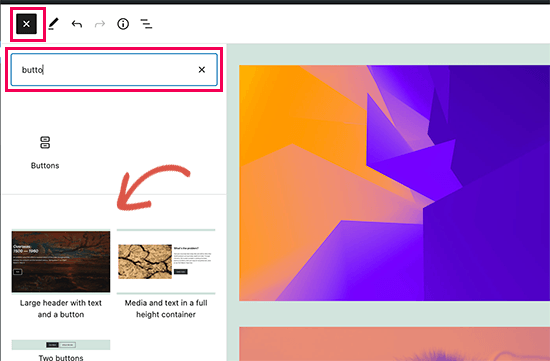Choose the Large header pattern thumbnail

click(x=61, y=261)
